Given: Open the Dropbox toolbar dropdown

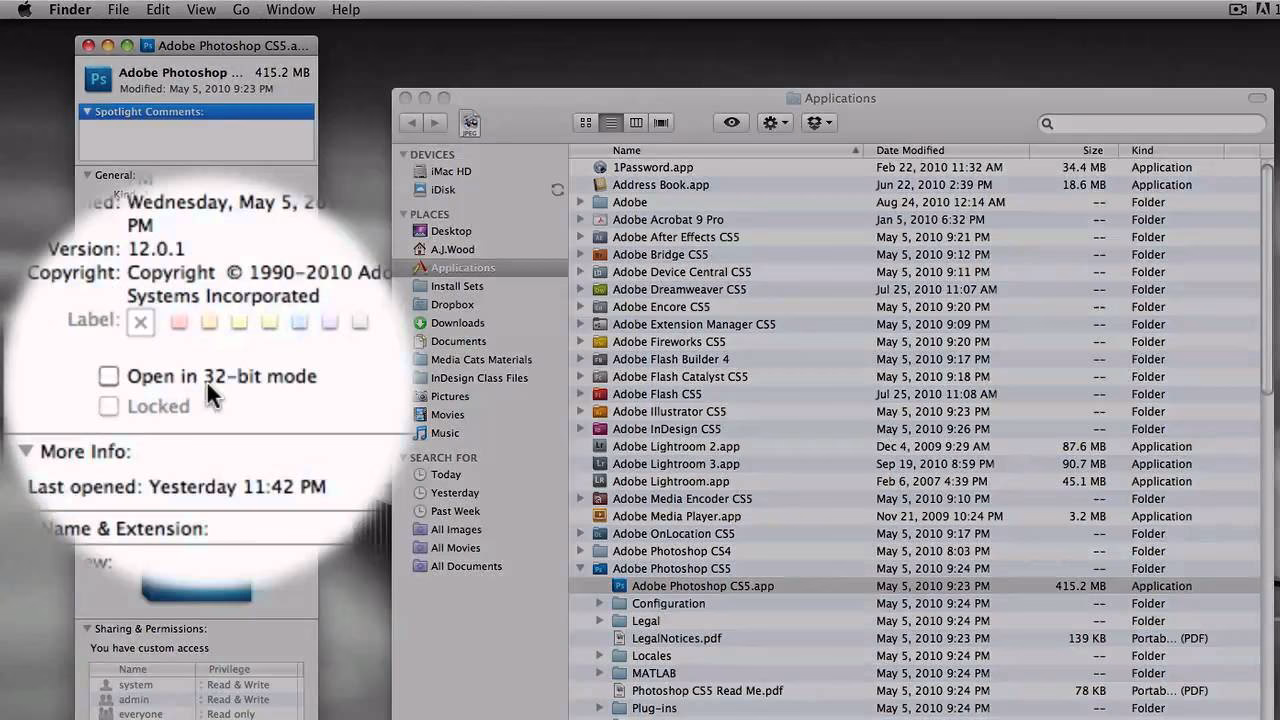Looking at the screenshot, I should (819, 123).
